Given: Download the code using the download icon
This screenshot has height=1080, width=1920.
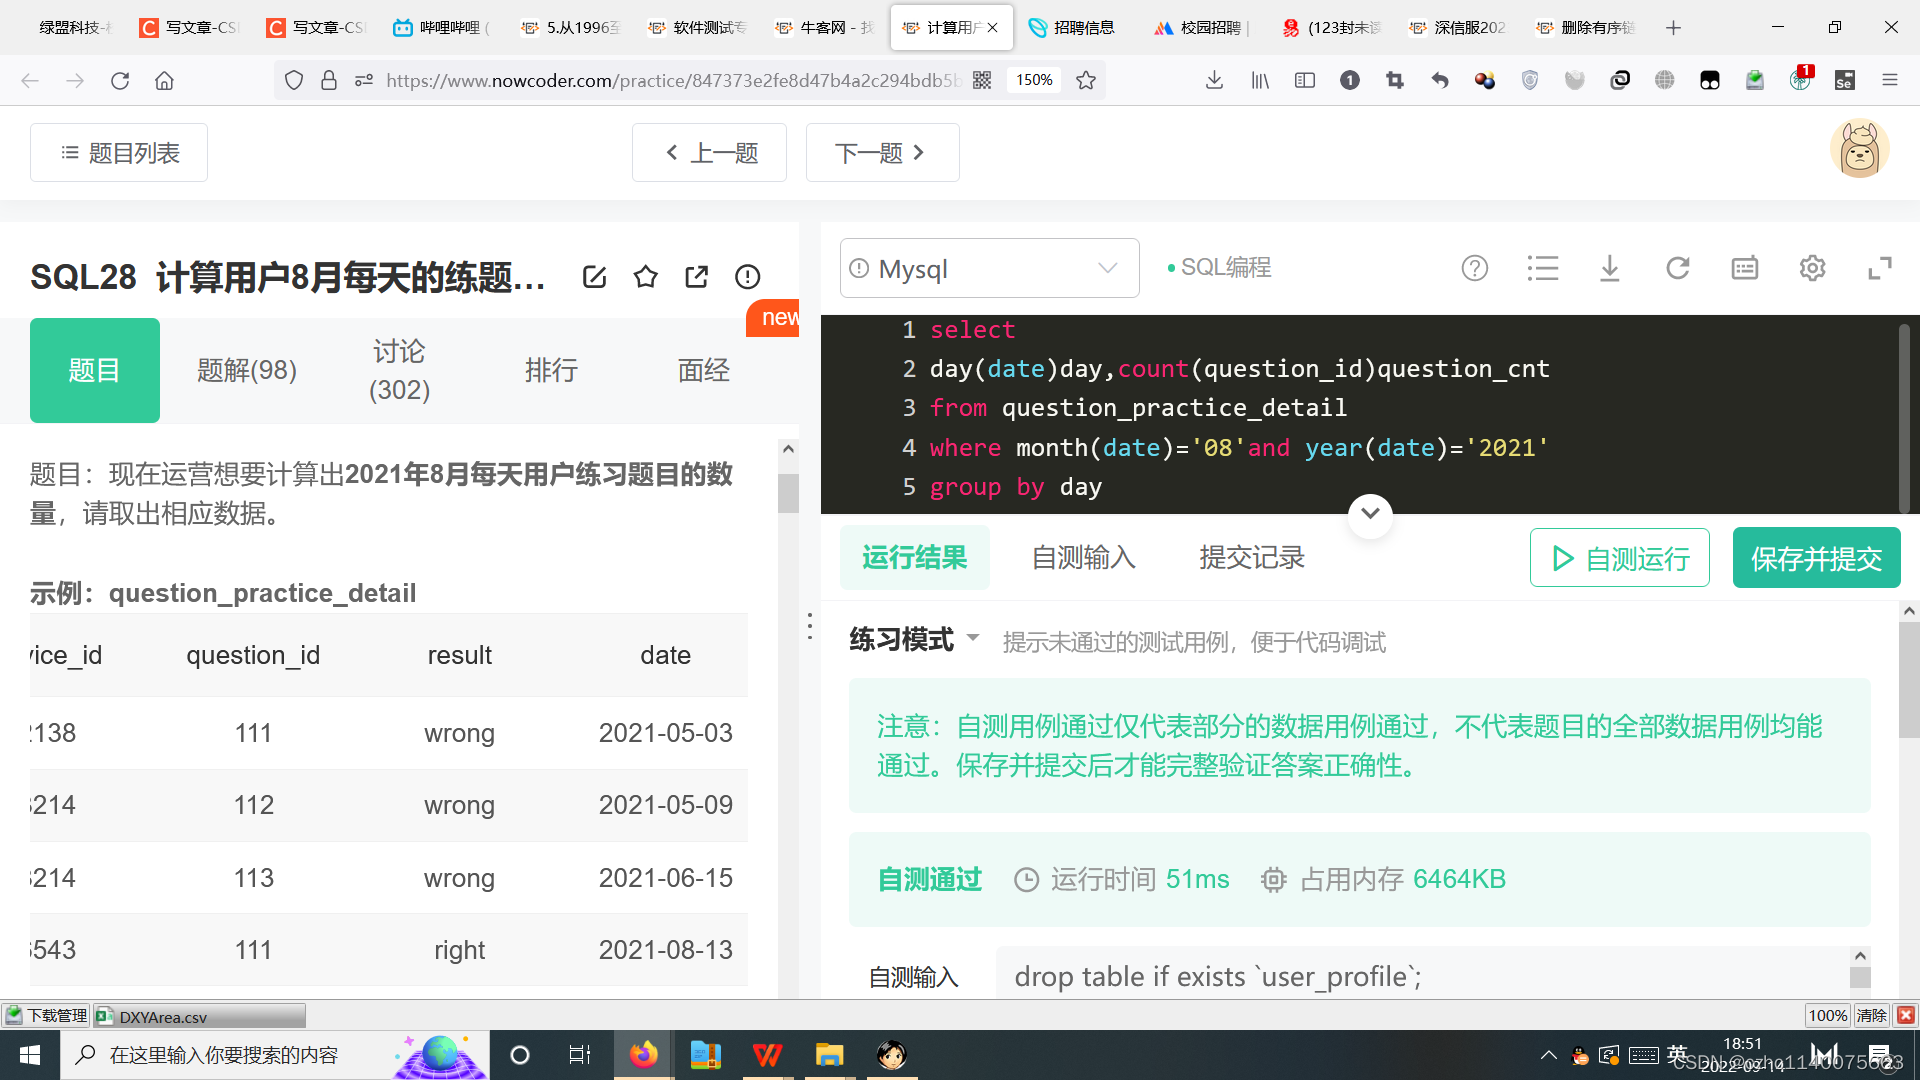Looking at the screenshot, I should 1609,268.
